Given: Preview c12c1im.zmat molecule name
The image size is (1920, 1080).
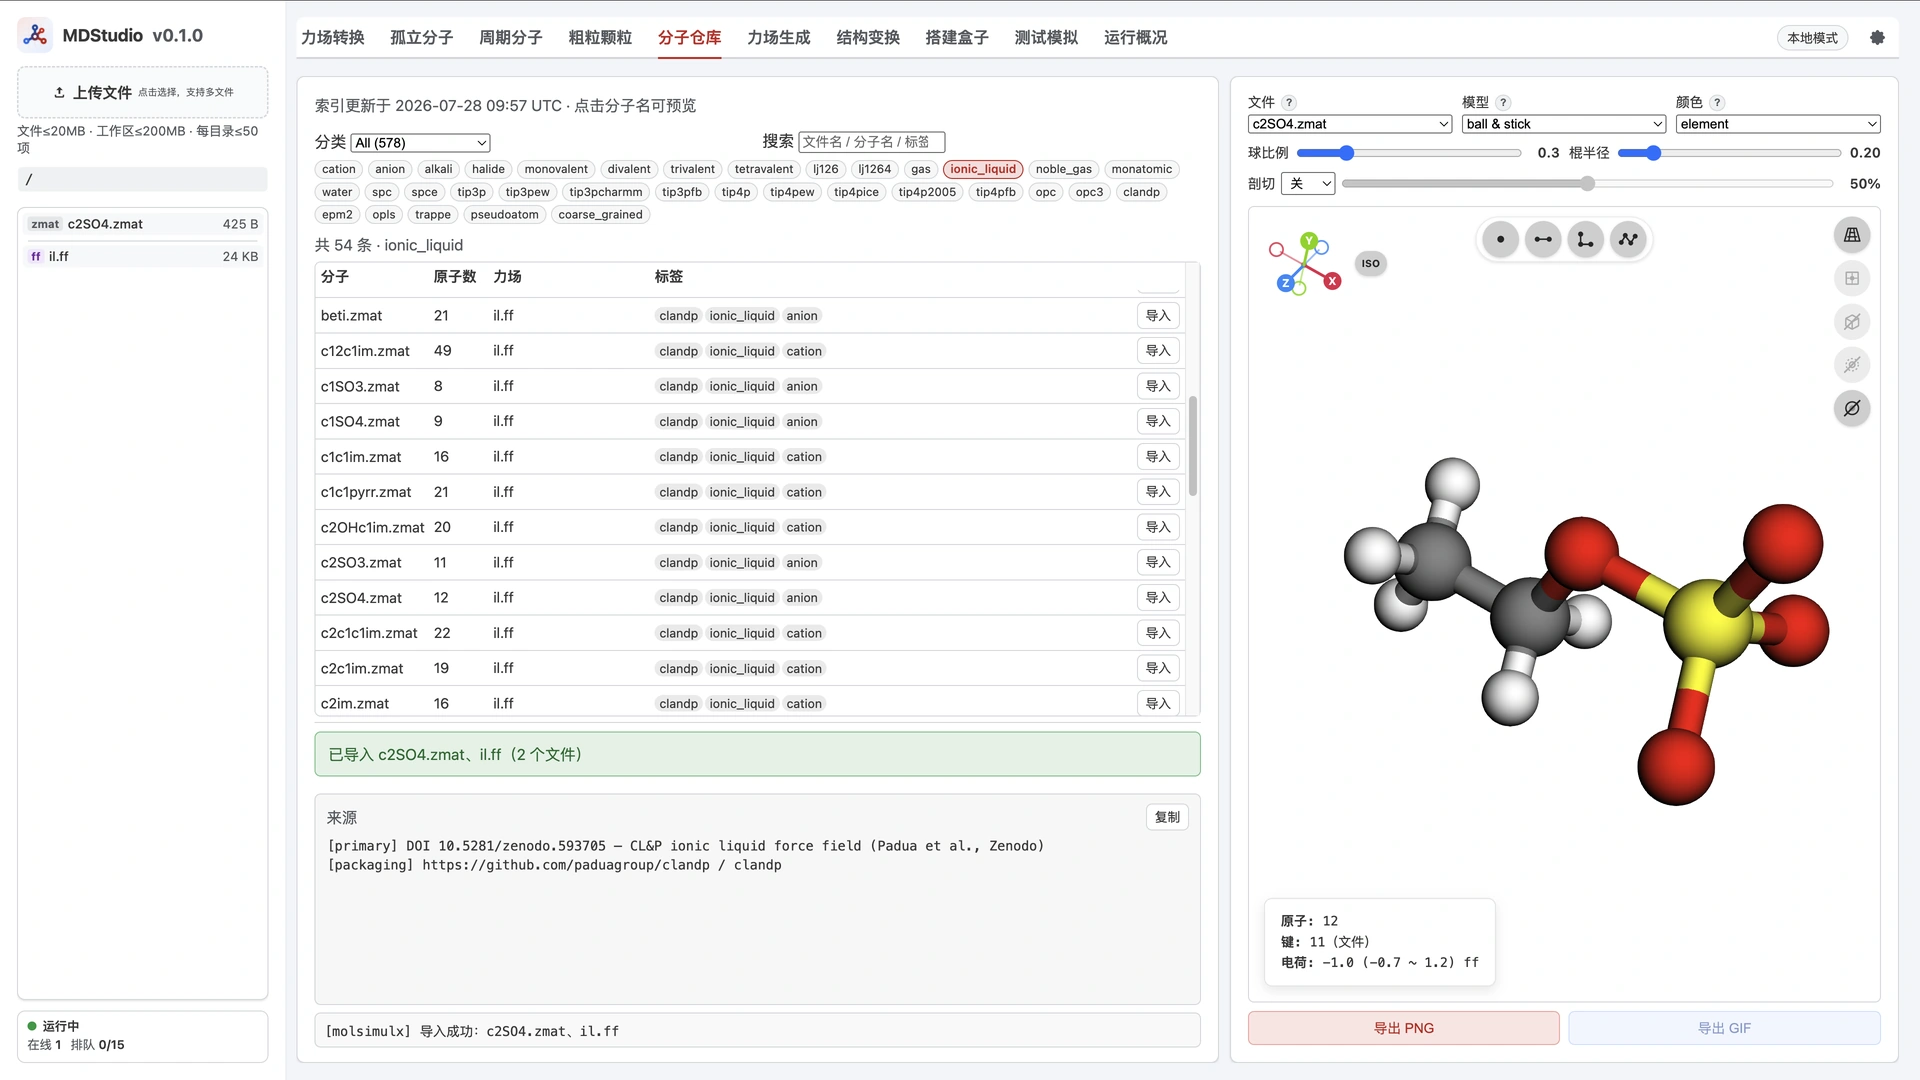Looking at the screenshot, I should click(365, 351).
